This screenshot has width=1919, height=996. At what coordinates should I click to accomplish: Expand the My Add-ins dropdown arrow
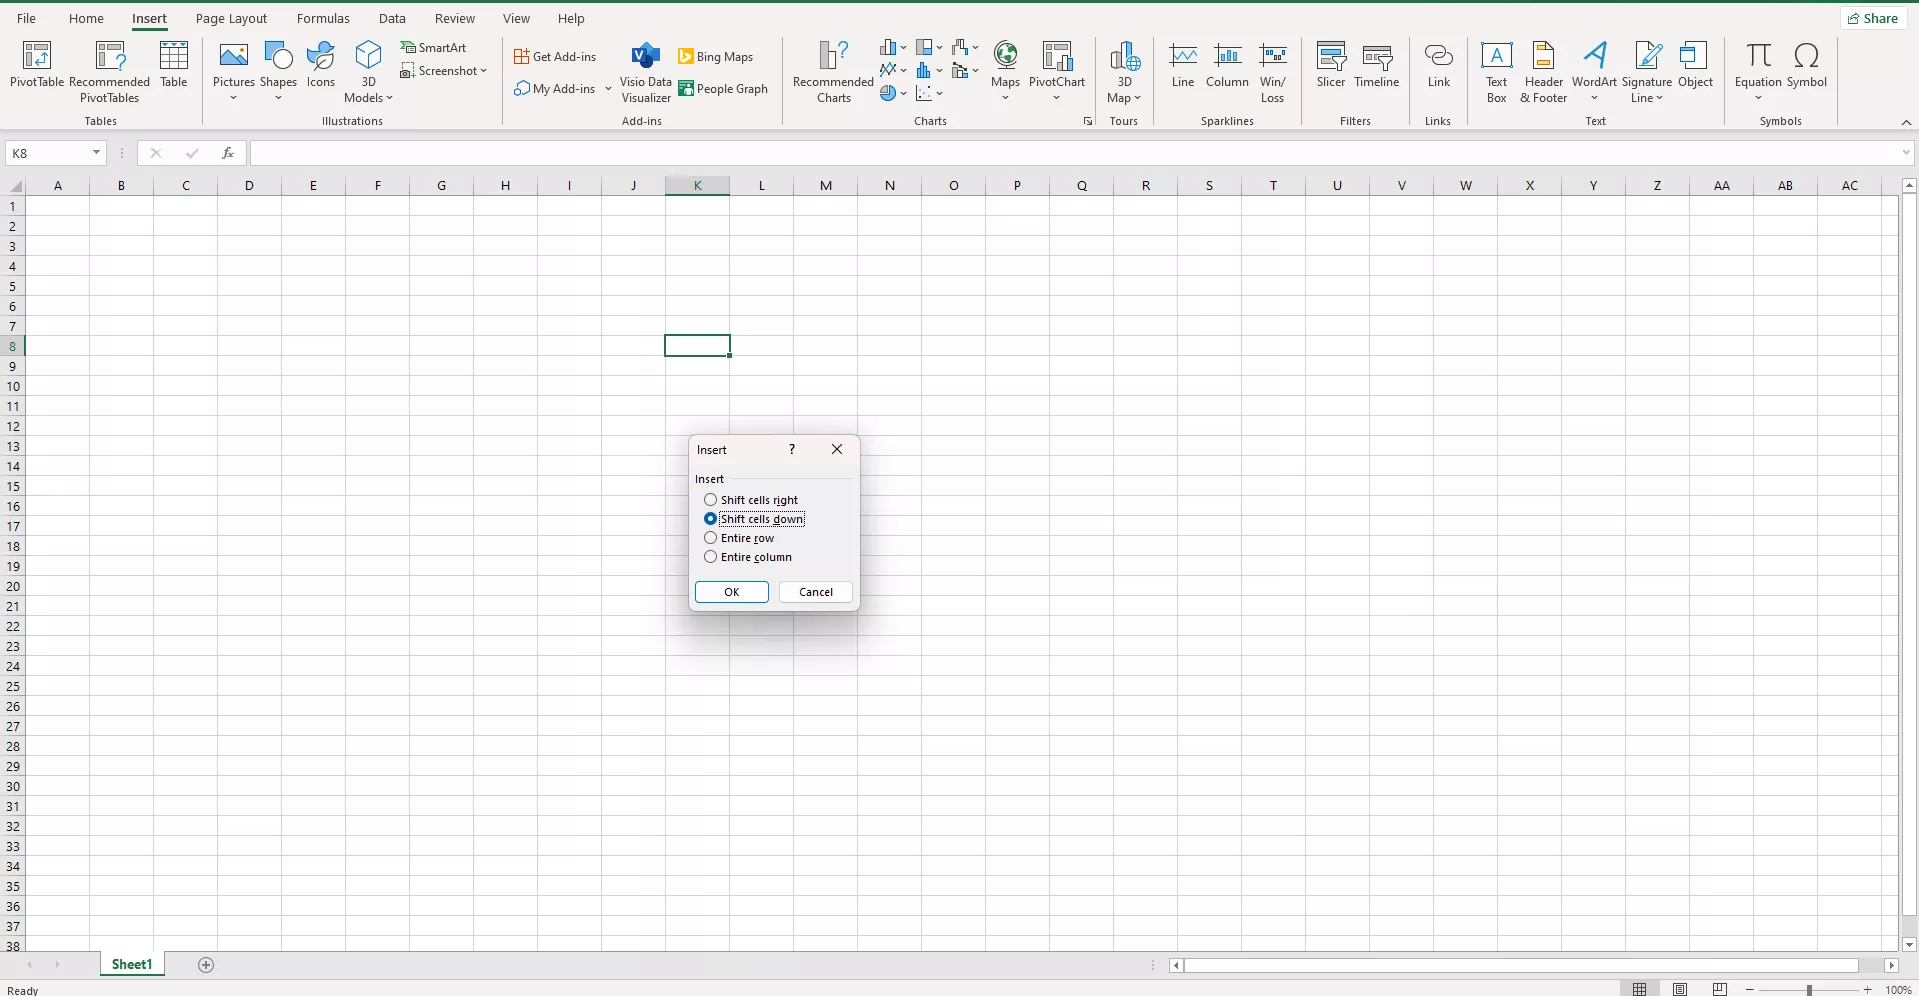pos(608,88)
